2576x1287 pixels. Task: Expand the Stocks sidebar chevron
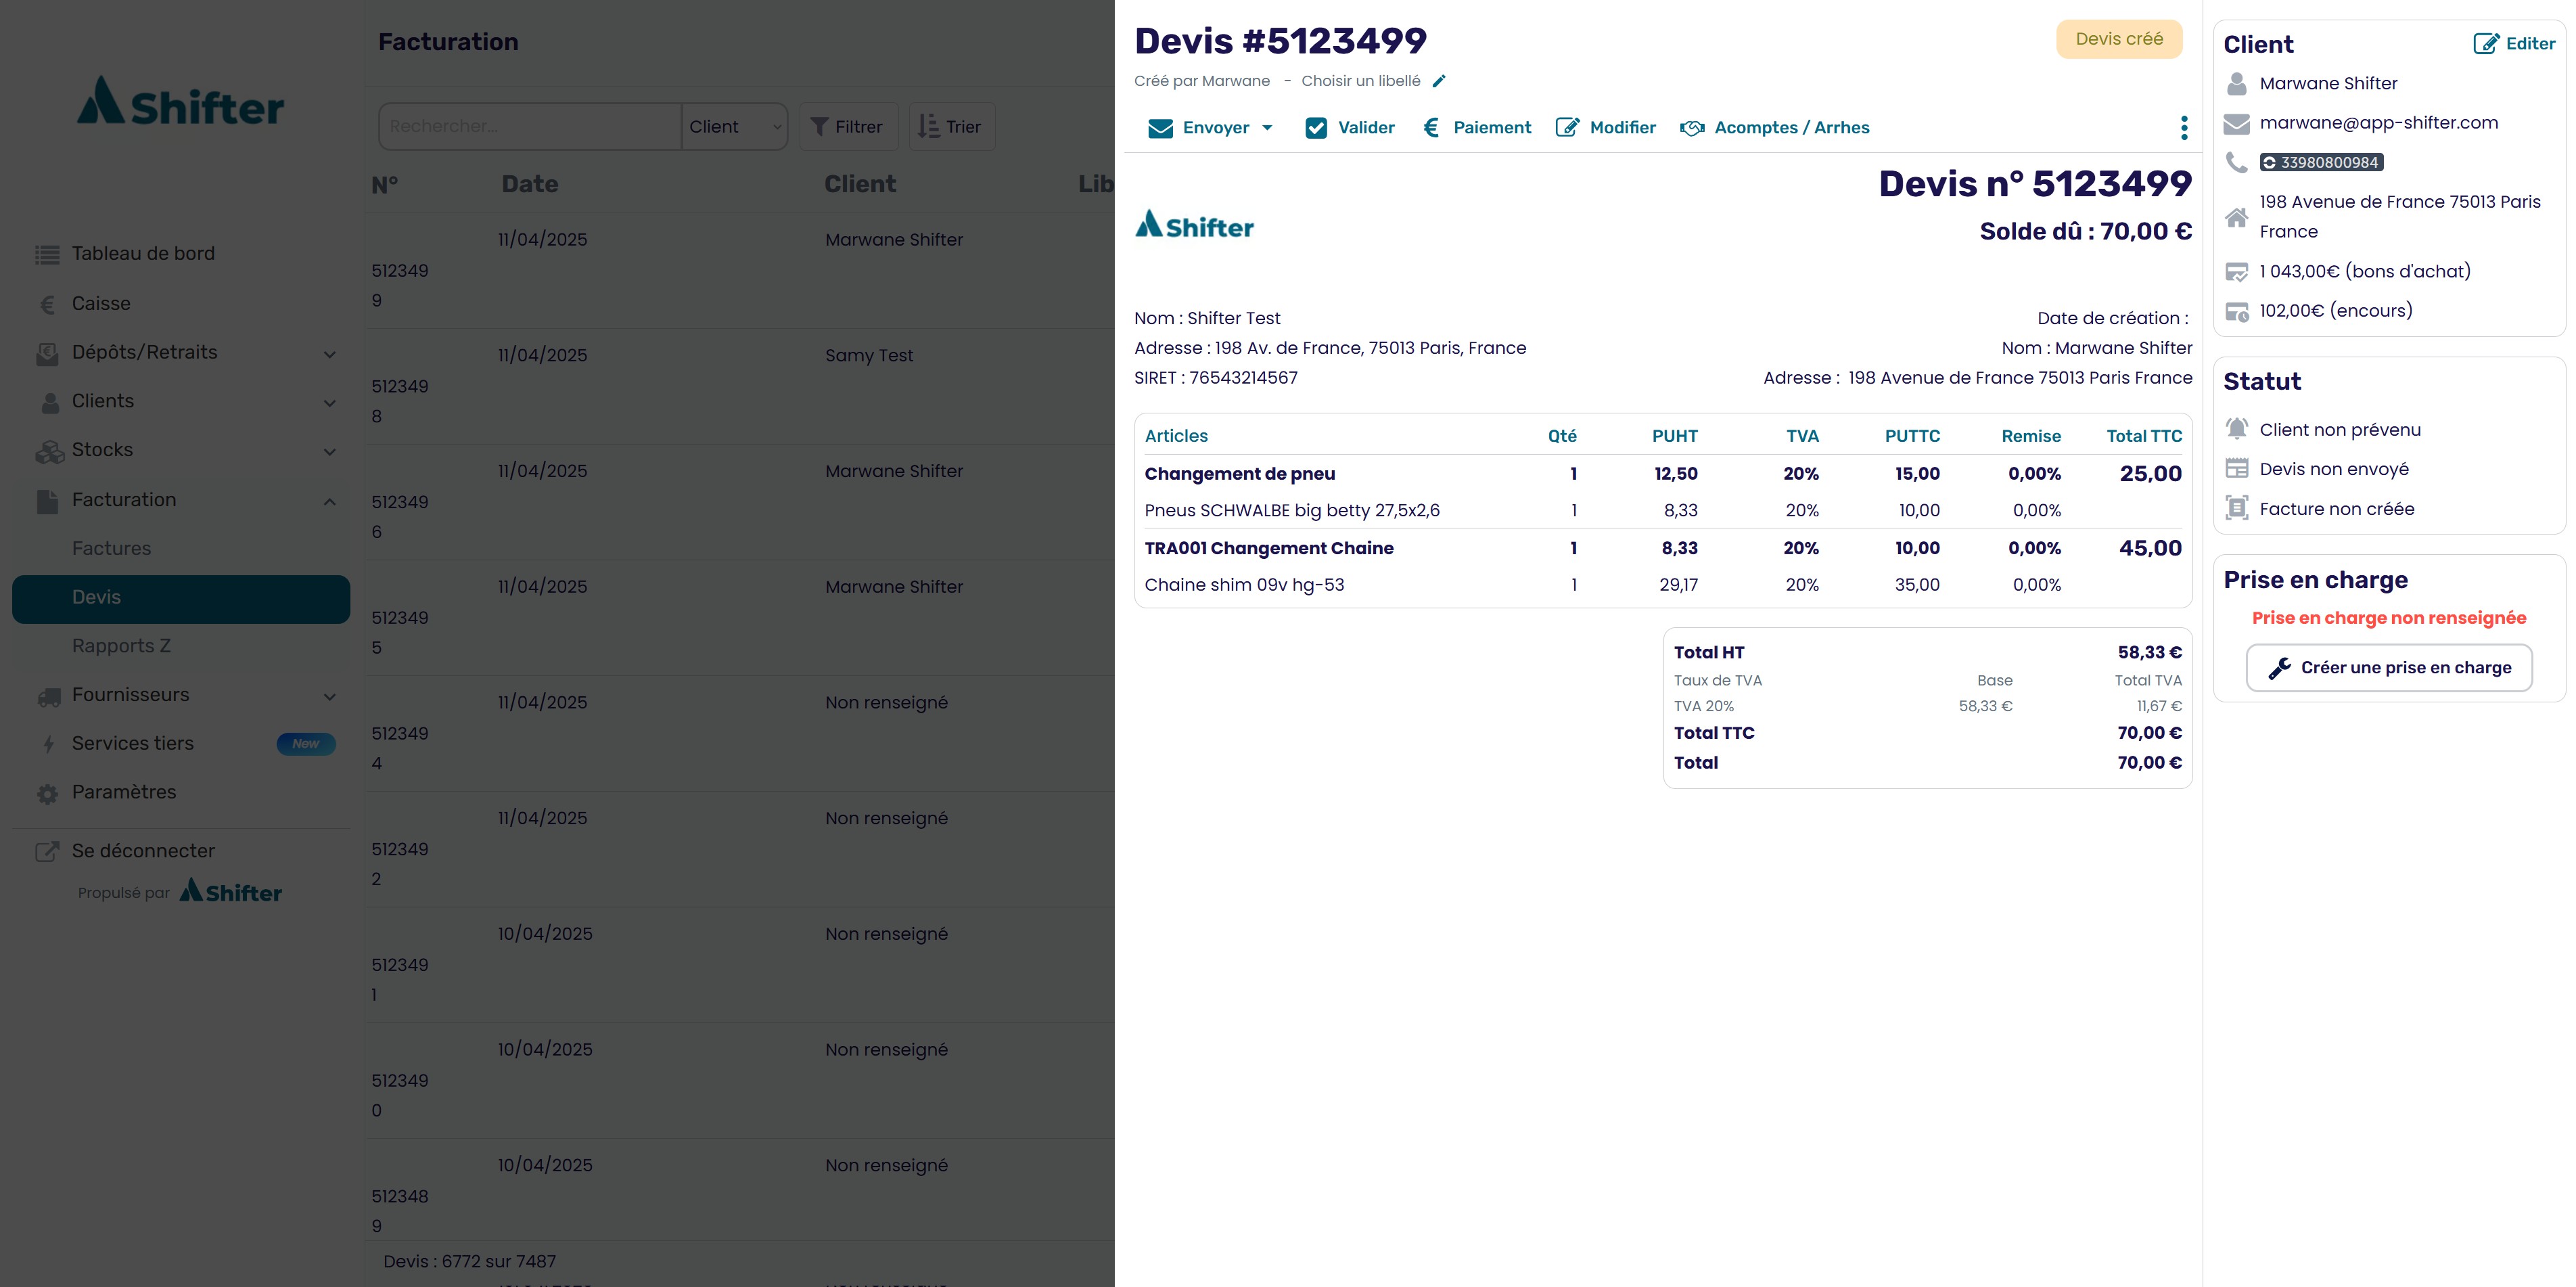pos(329,452)
